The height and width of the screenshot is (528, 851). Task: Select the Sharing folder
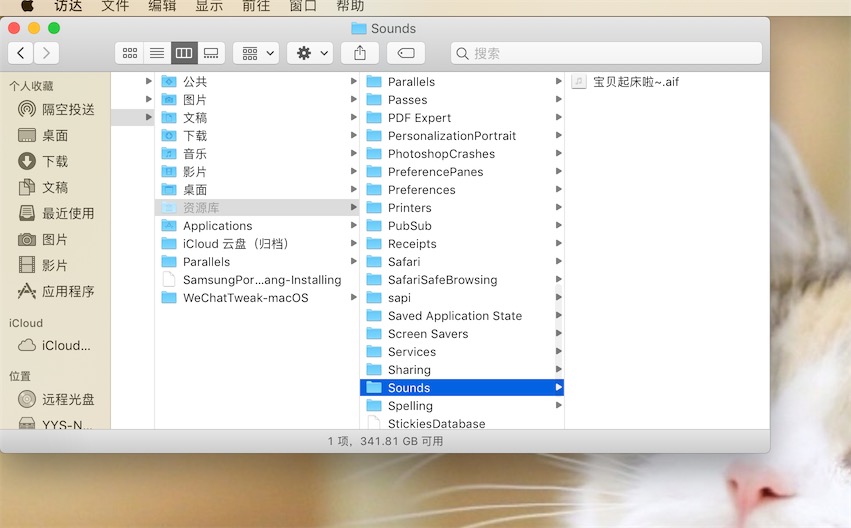click(x=462, y=370)
